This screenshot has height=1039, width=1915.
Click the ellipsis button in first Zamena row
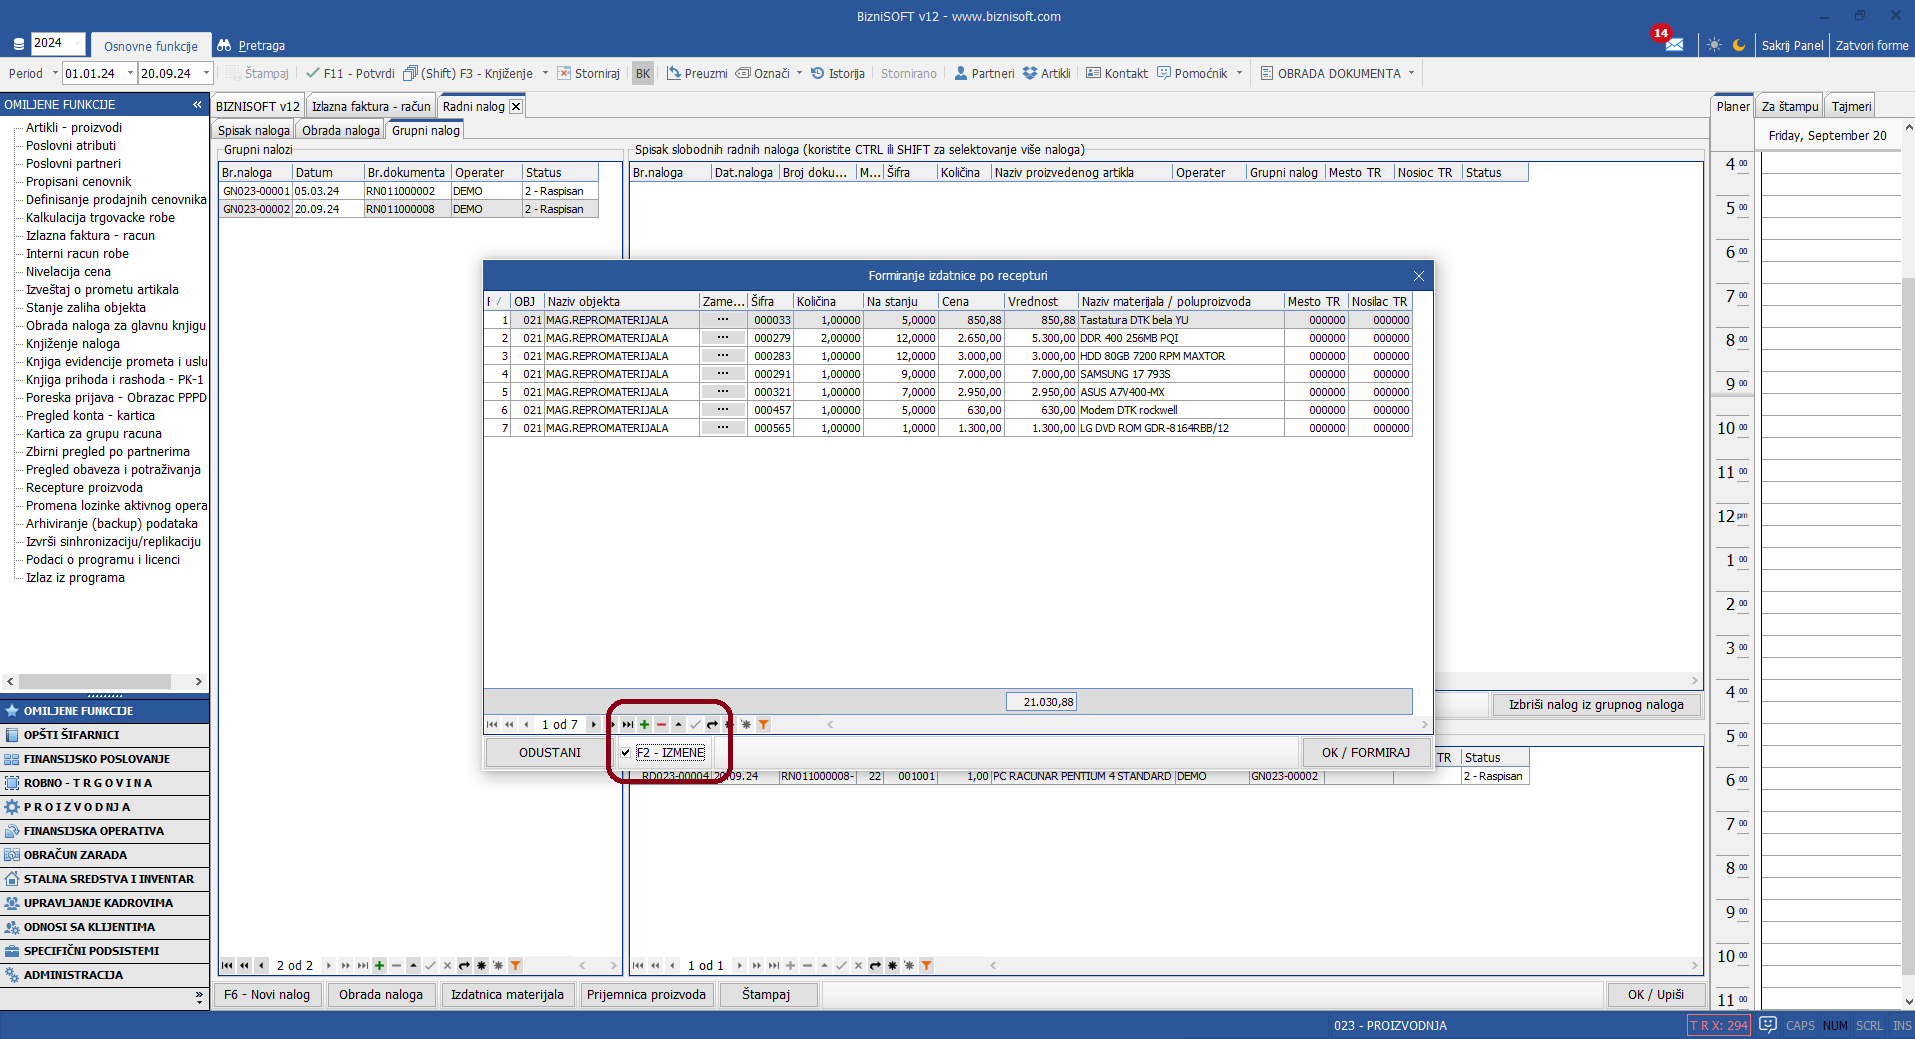(722, 320)
